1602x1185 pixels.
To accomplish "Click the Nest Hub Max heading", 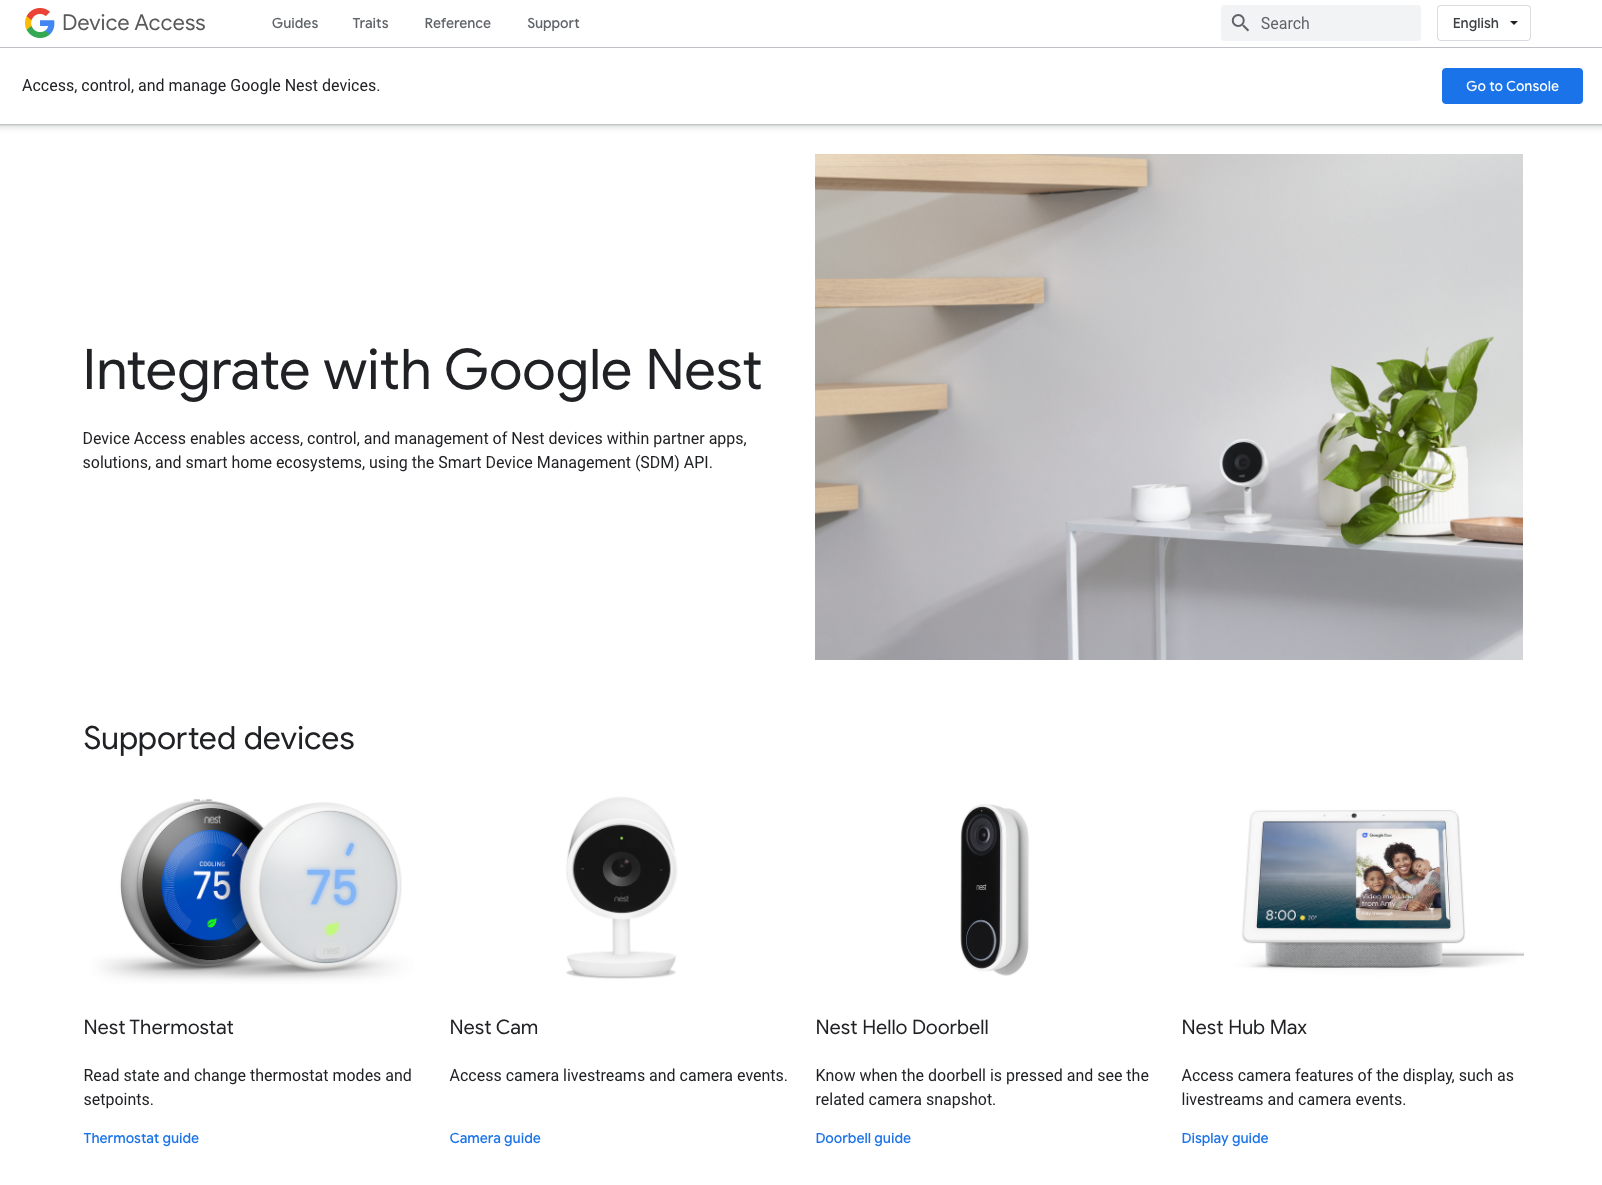I will (x=1244, y=1027).
